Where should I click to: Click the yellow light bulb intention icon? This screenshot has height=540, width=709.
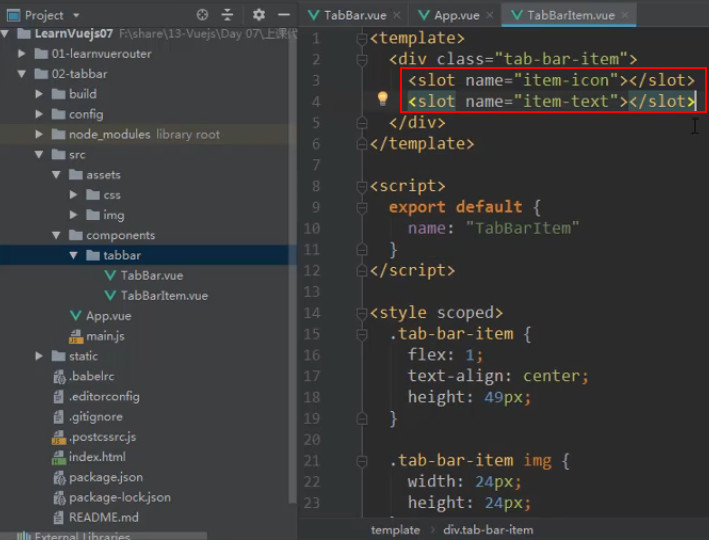(x=383, y=99)
